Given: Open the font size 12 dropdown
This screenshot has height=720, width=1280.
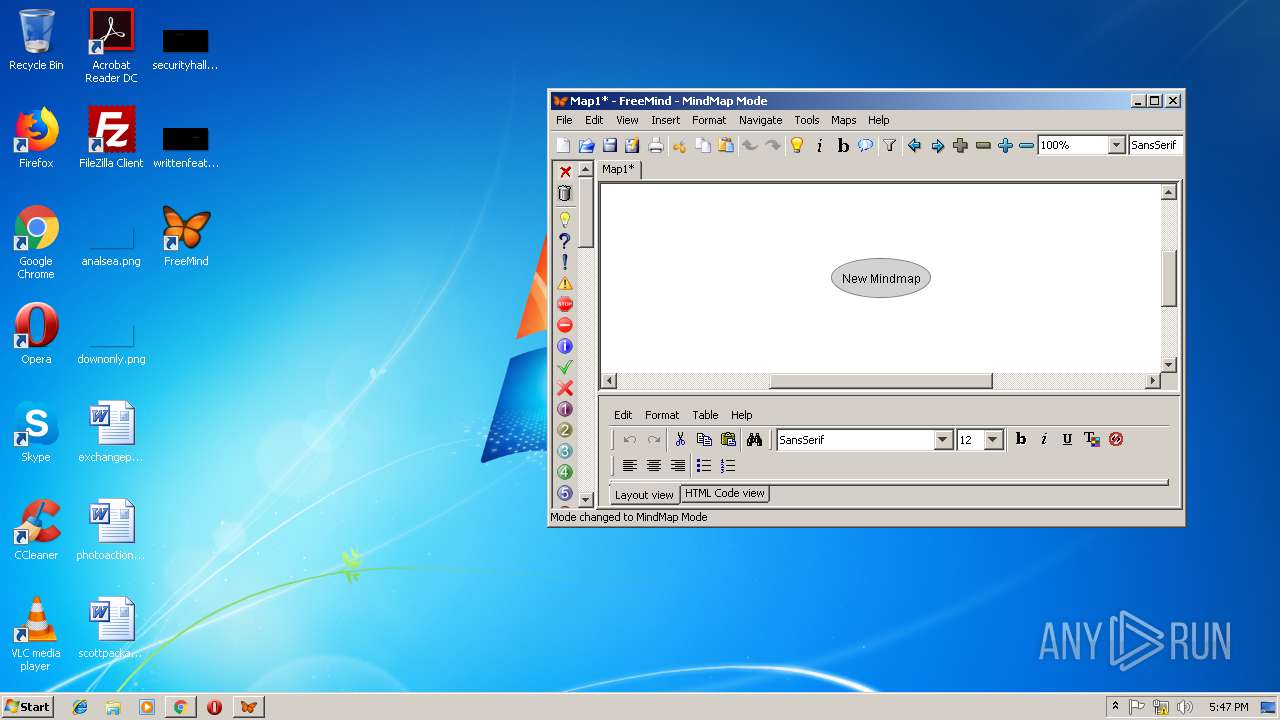Looking at the screenshot, I should [993, 440].
